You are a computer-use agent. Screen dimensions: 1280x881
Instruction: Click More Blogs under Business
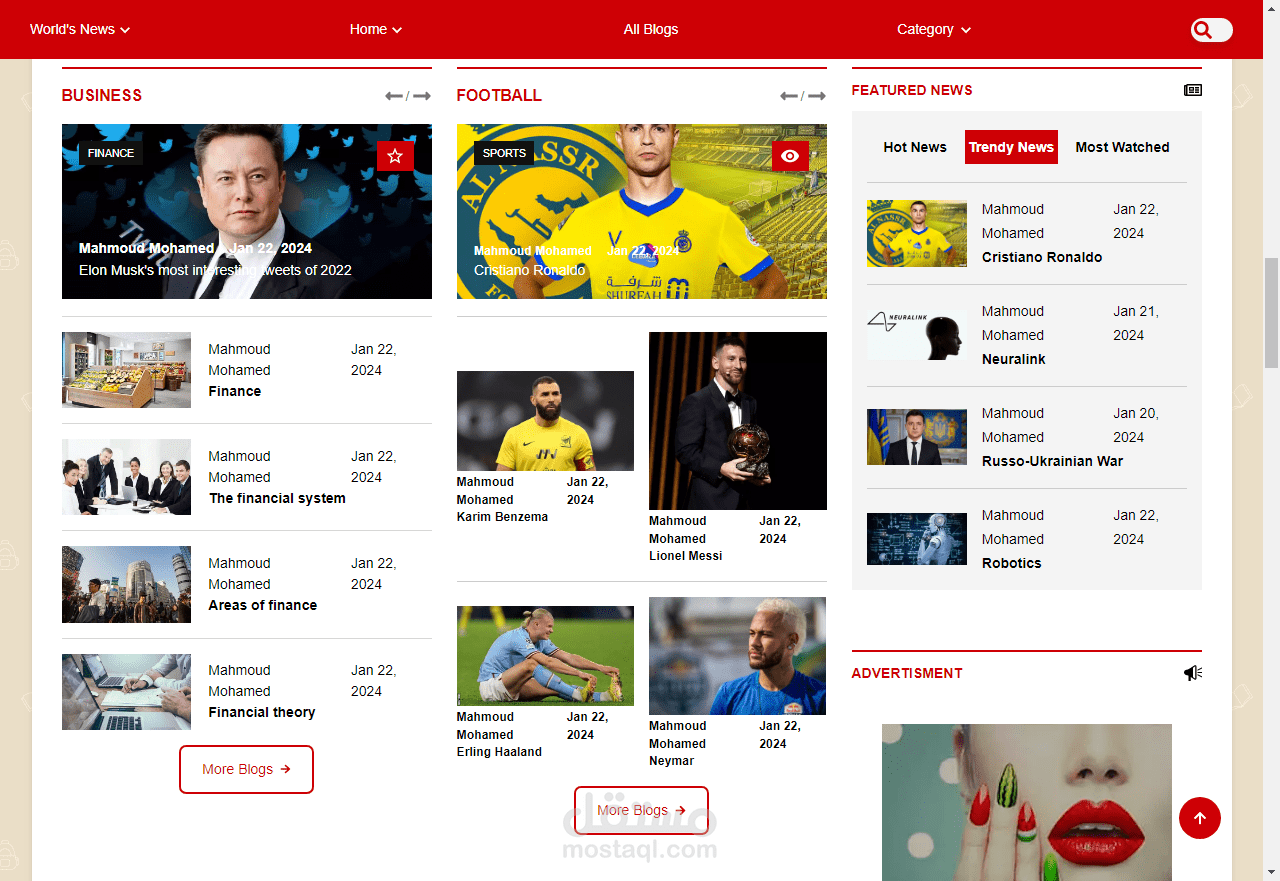pos(246,769)
